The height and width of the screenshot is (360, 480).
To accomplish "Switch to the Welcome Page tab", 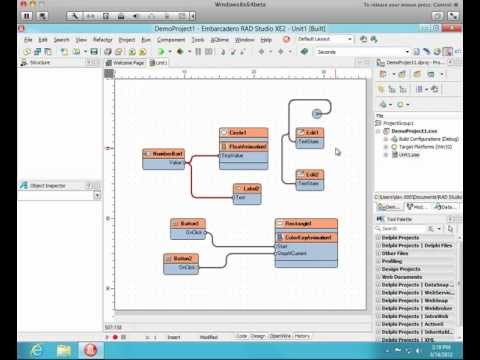I will tap(125, 63).
